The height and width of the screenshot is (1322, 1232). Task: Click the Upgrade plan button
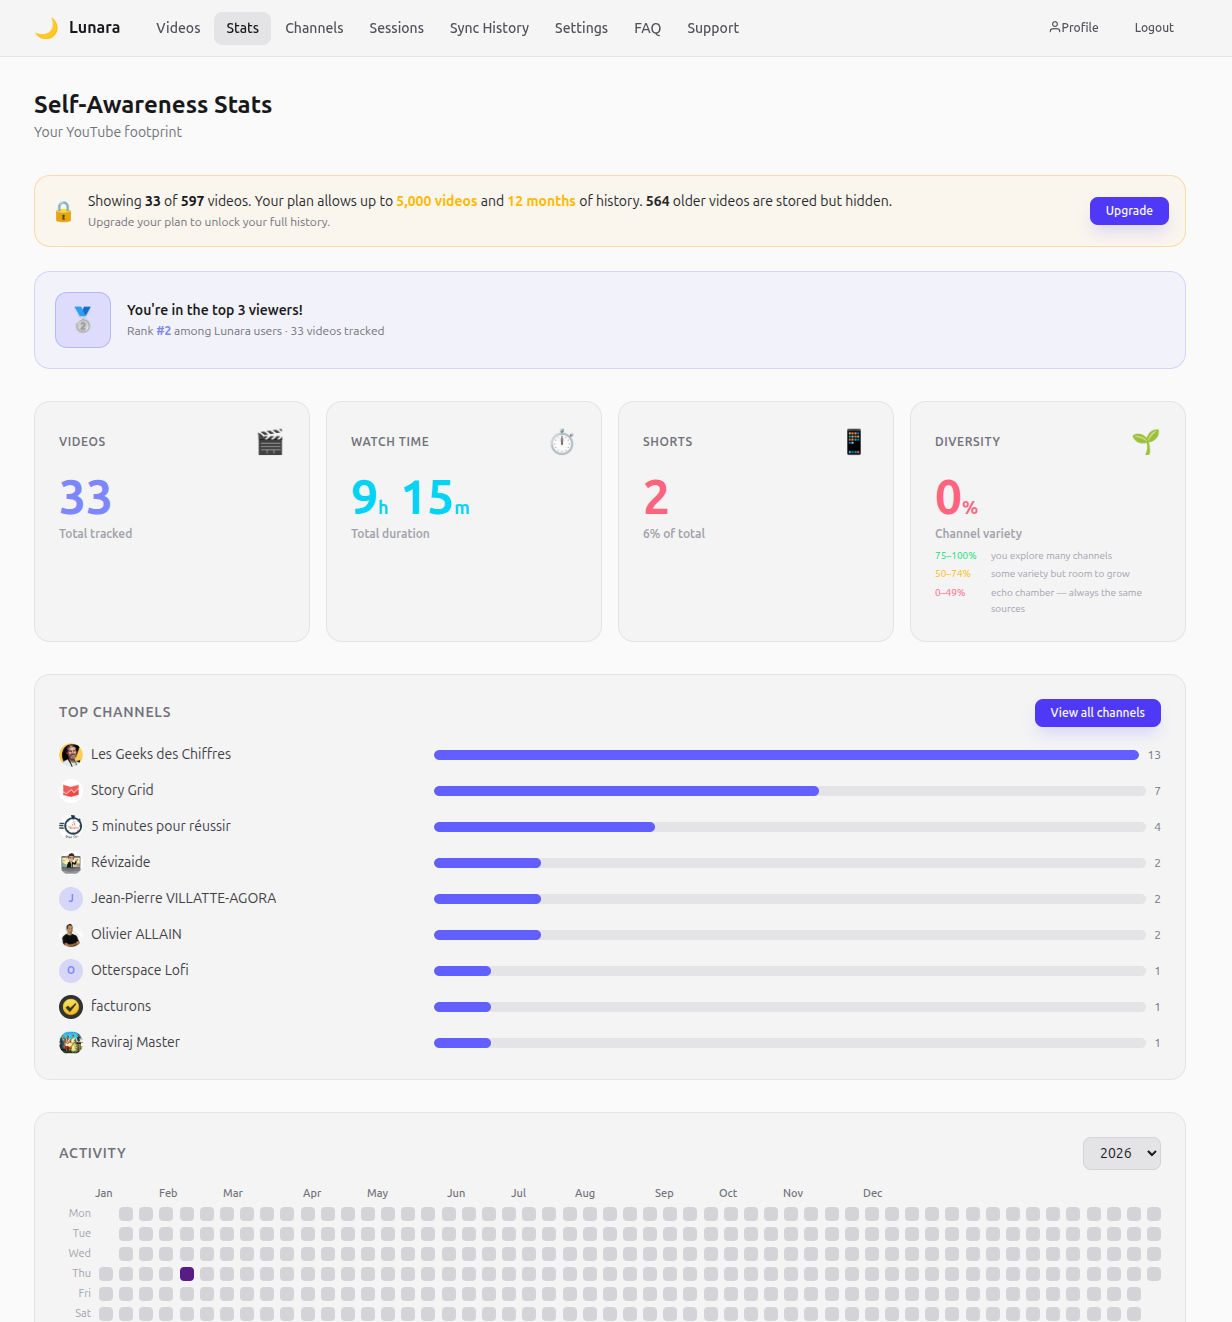click(1129, 211)
